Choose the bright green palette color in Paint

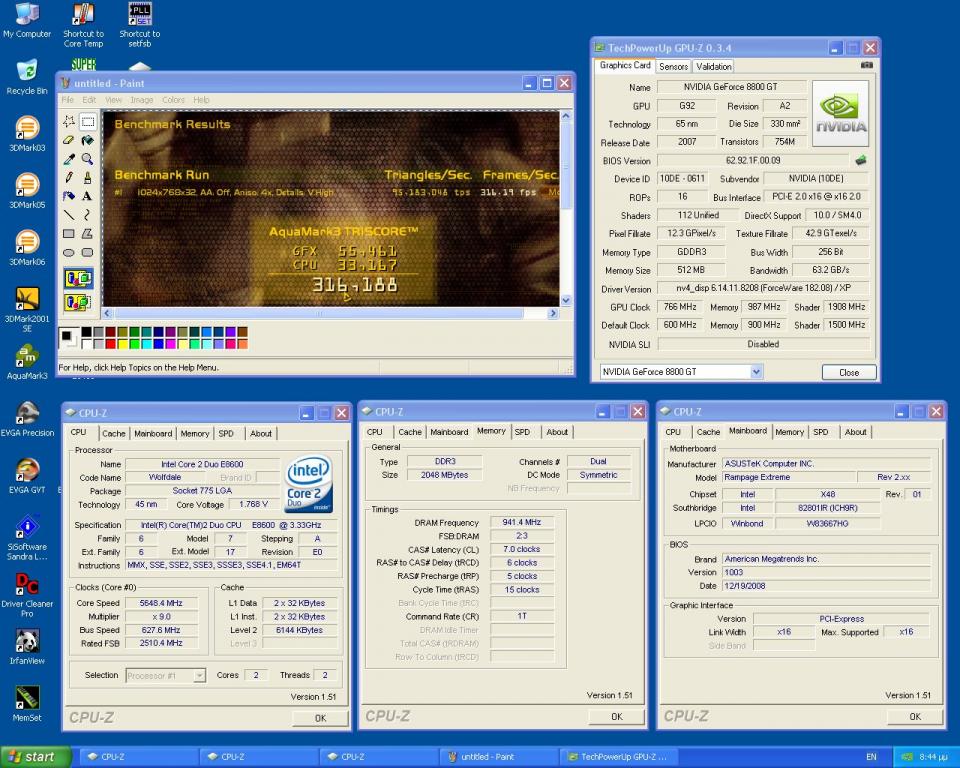(134, 344)
